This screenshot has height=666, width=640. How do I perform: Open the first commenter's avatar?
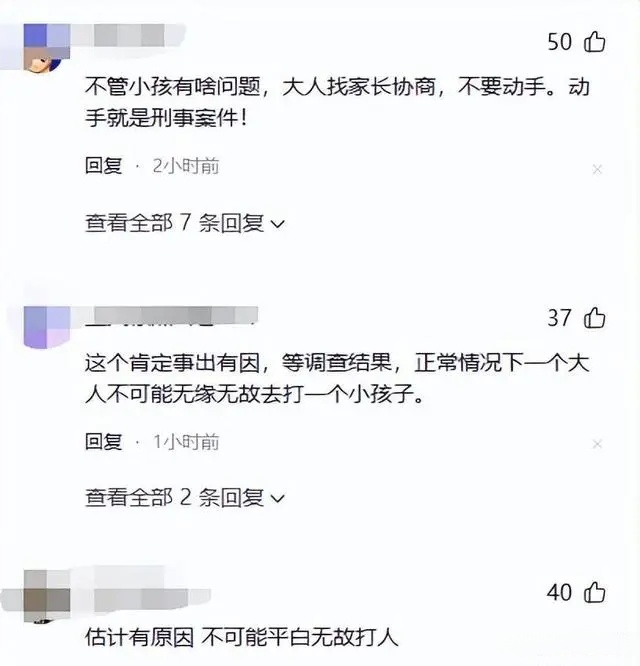[x=47, y=48]
